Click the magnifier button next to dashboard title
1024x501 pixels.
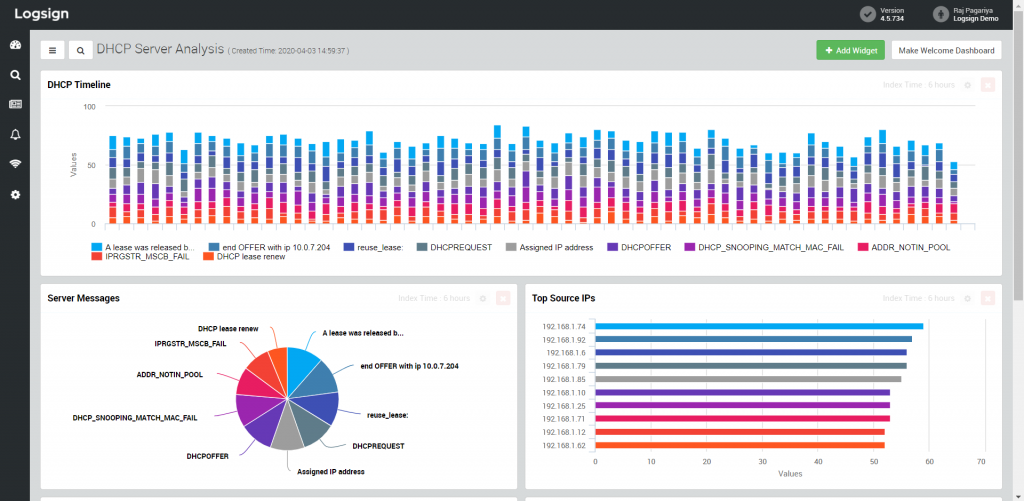pyautogui.click(x=80, y=50)
